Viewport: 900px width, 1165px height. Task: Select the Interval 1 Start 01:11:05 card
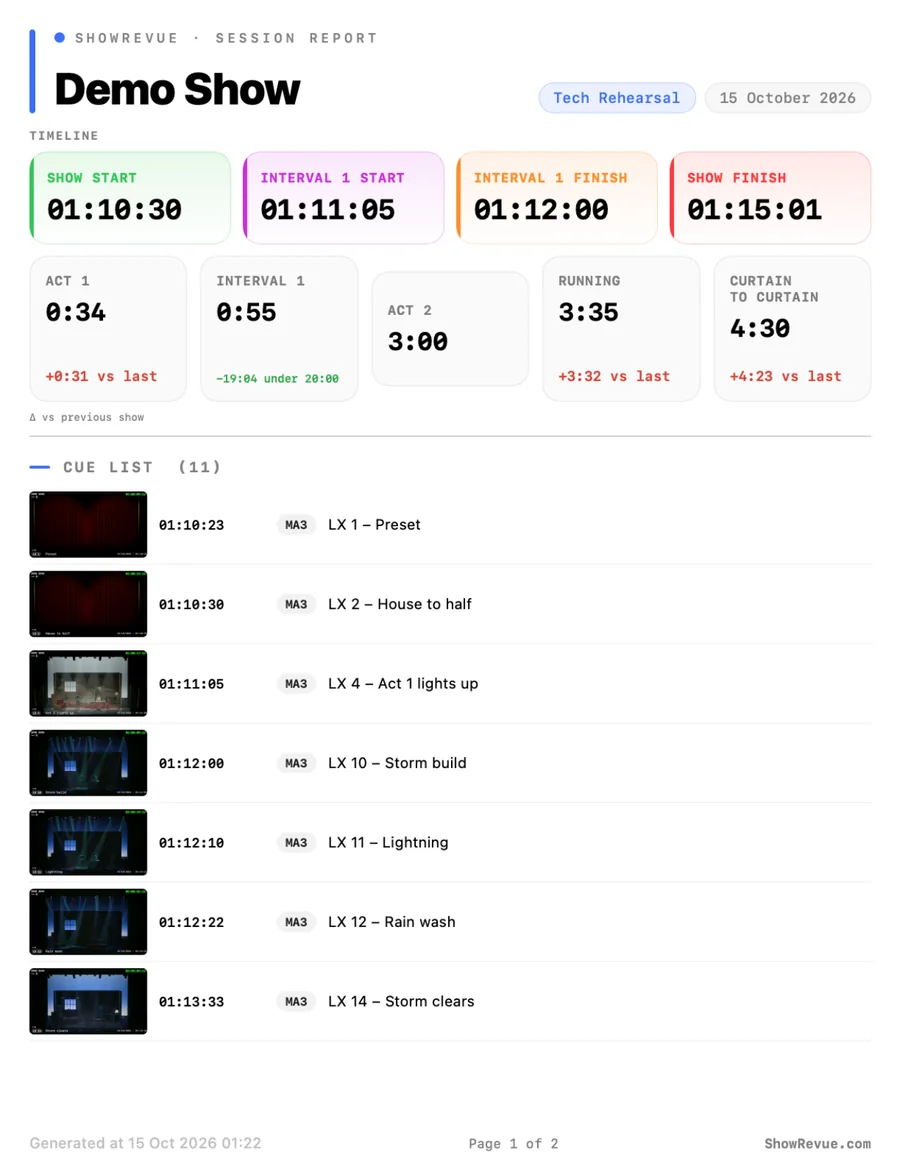(x=343, y=198)
